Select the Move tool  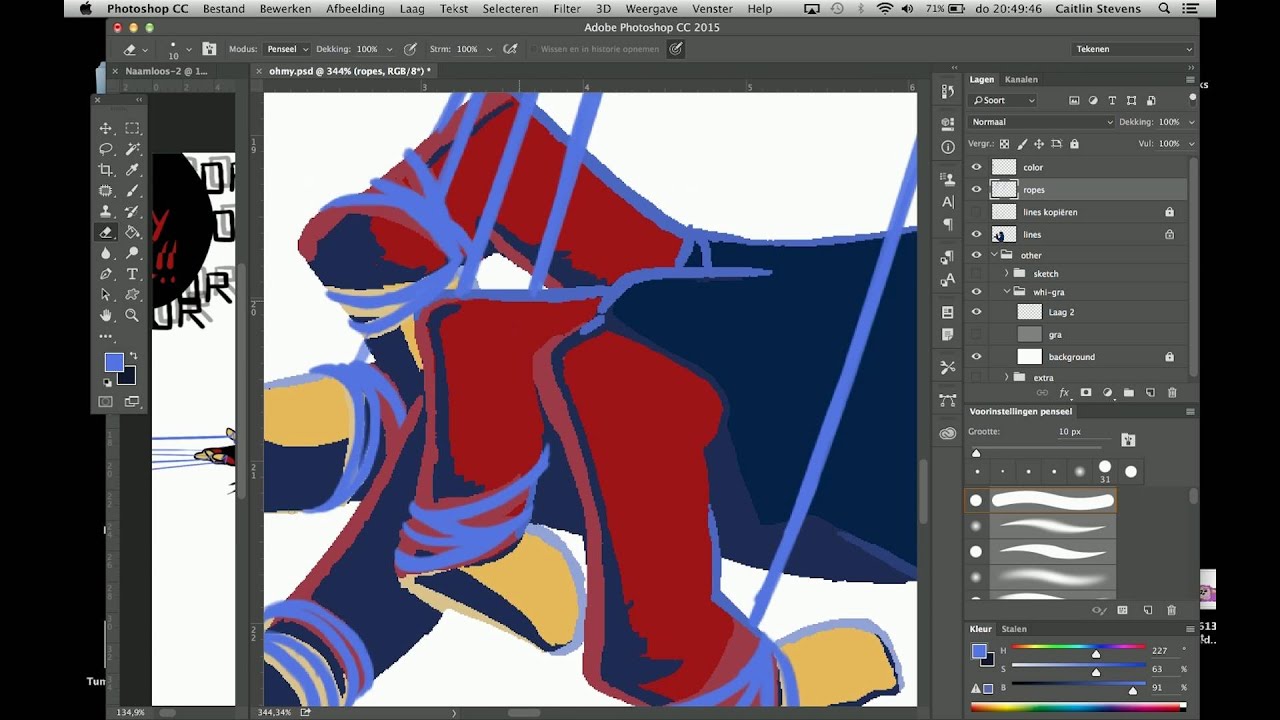tap(106, 128)
